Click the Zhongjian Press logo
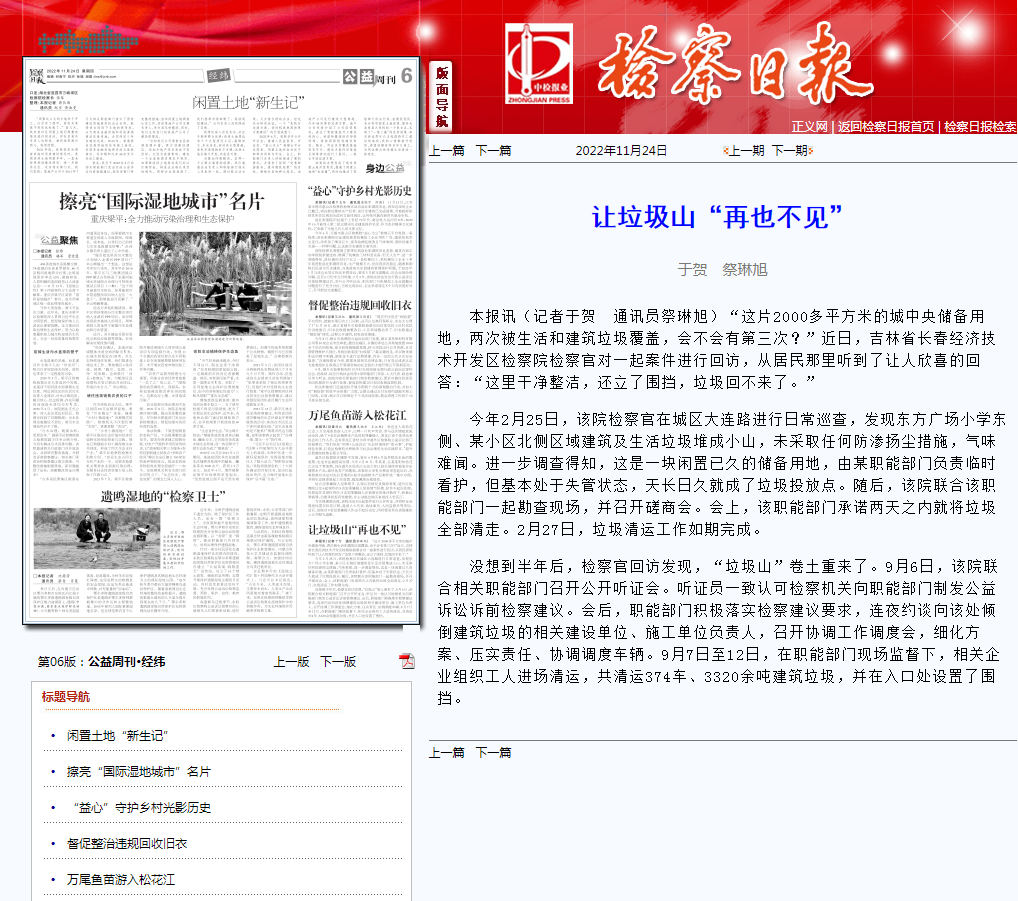Image resolution: width=1018 pixels, height=901 pixels. [x=538, y=64]
